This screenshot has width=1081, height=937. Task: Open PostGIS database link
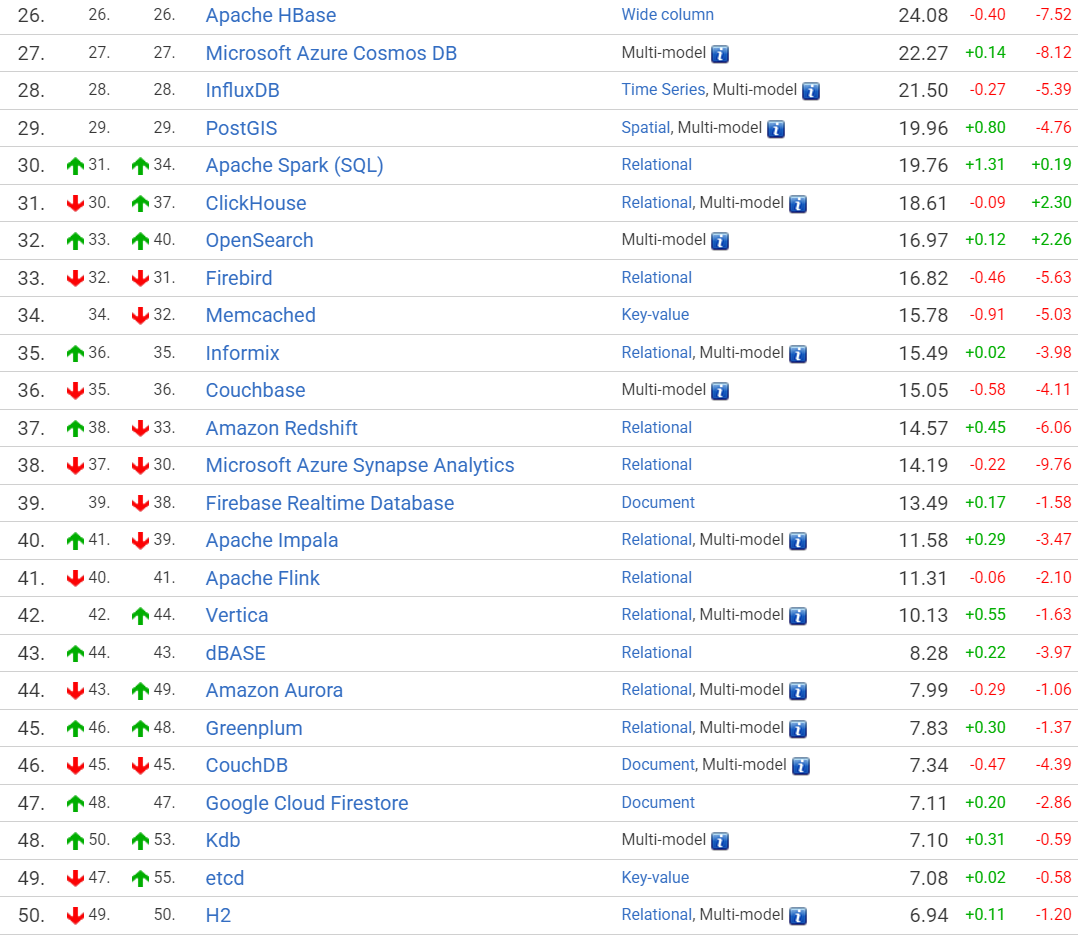pos(241,128)
